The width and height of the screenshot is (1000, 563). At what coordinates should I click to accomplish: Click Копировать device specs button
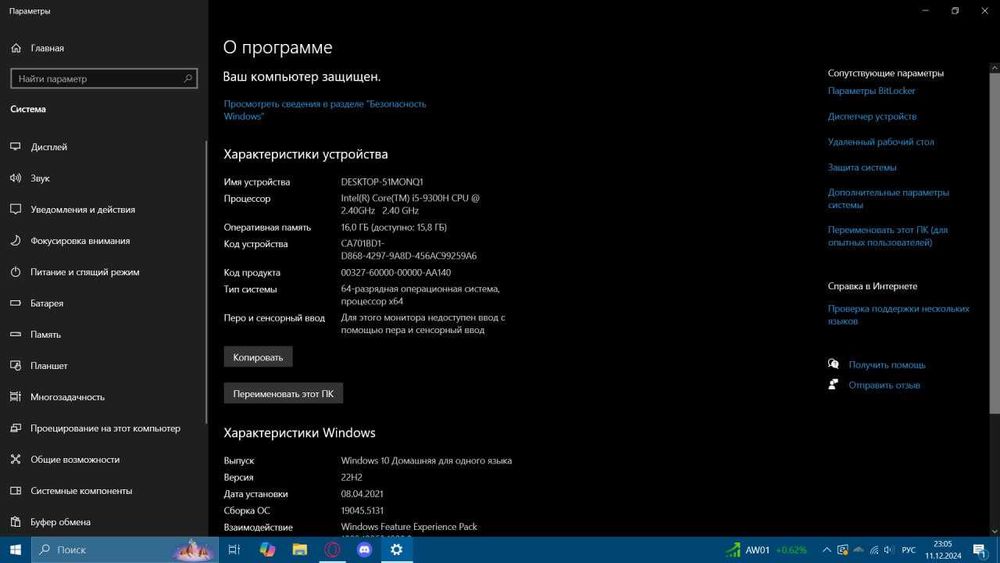point(258,357)
